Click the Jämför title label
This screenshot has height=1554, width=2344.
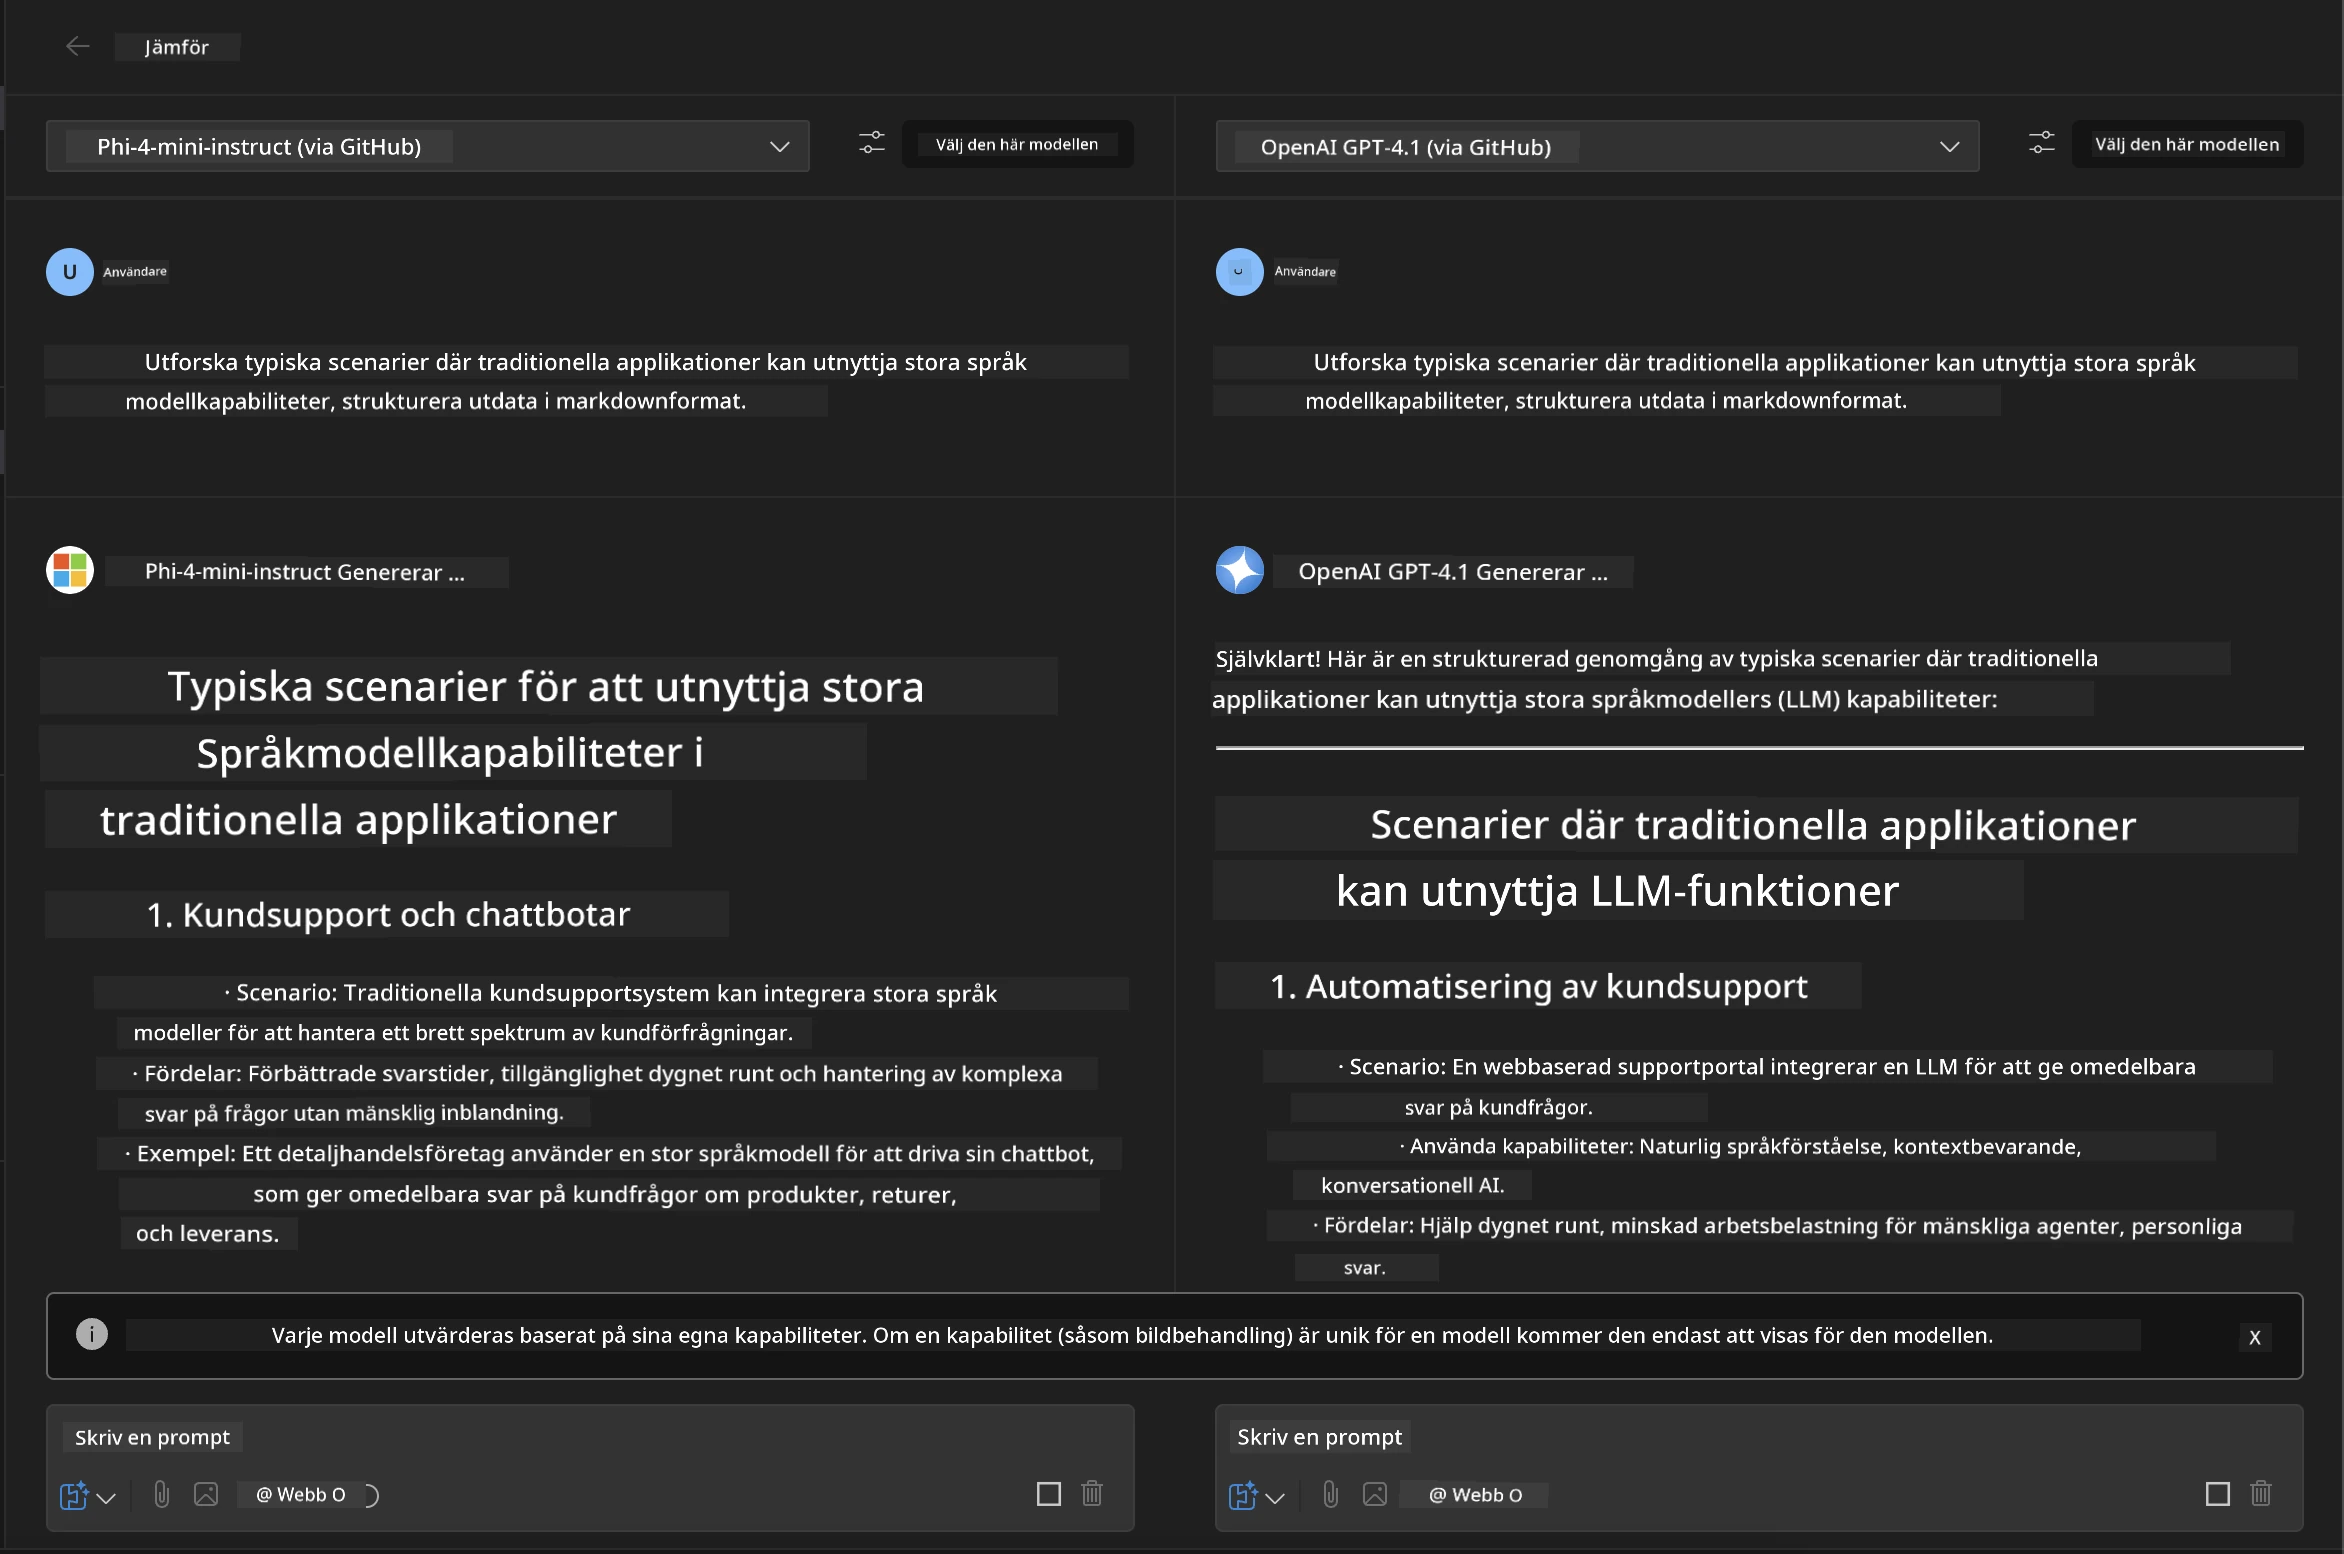coord(176,47)
